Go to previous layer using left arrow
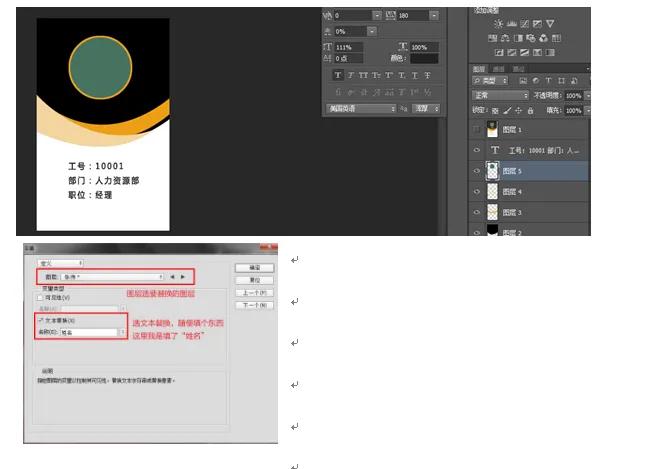The image size is (646, 469). (172, 276)
